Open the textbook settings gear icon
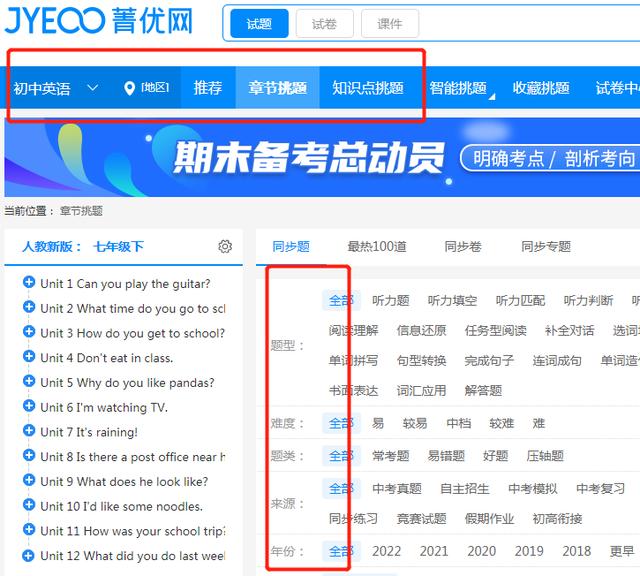640x576 pixels. coord(225,246)
